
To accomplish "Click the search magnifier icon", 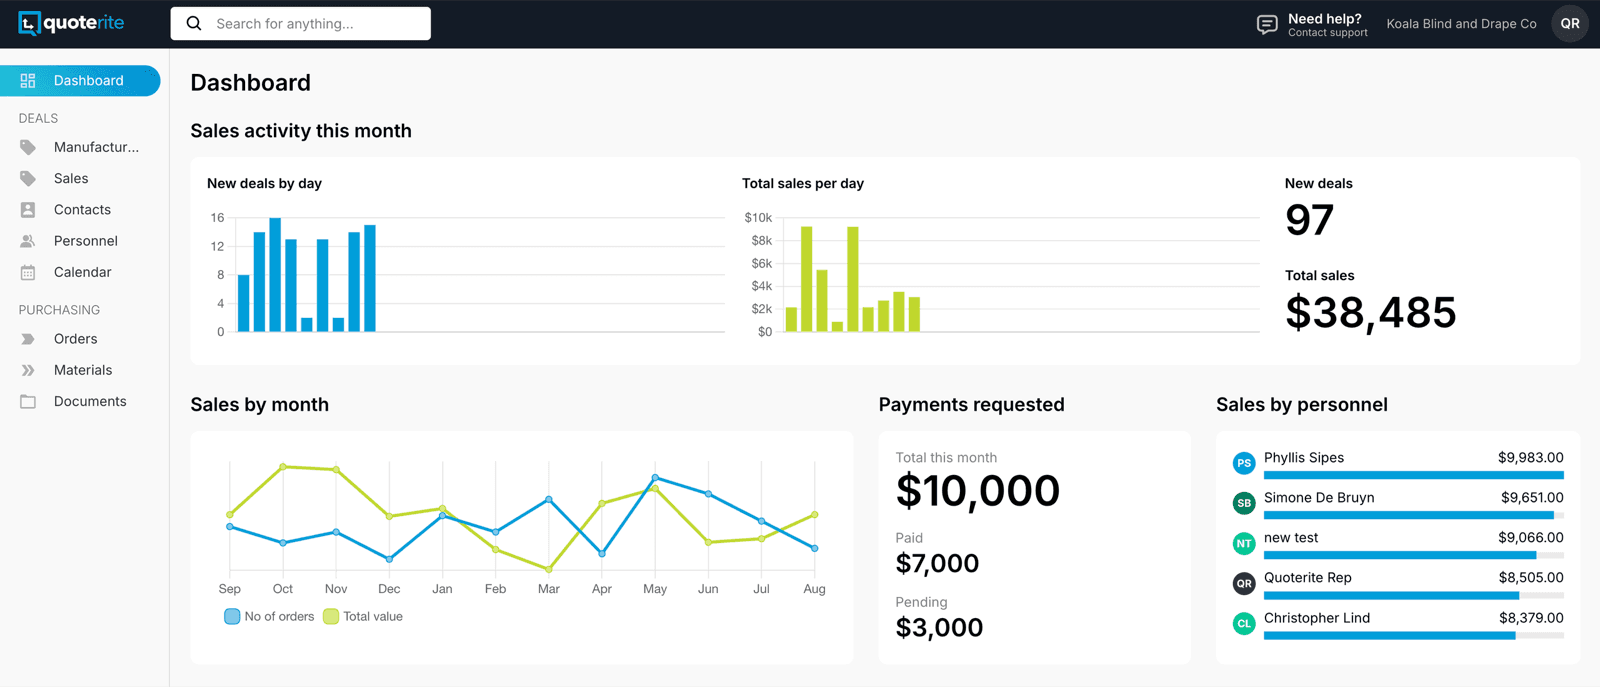I will tap(194, 23).
